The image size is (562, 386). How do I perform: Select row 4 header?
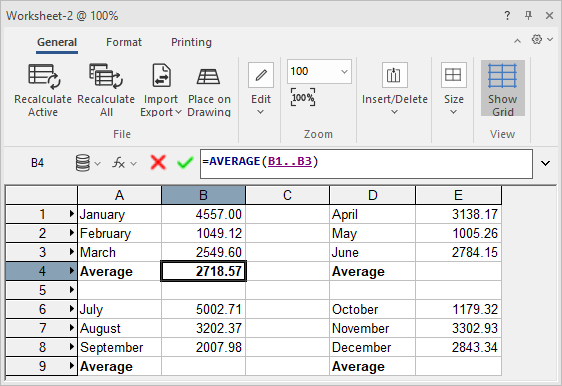point(42,271)
